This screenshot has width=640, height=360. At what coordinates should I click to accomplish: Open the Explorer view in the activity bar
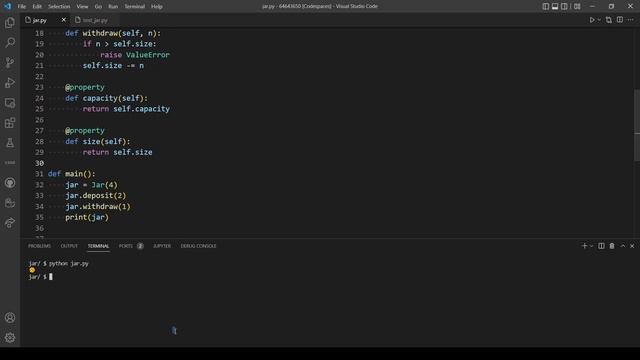pos(10,22)
